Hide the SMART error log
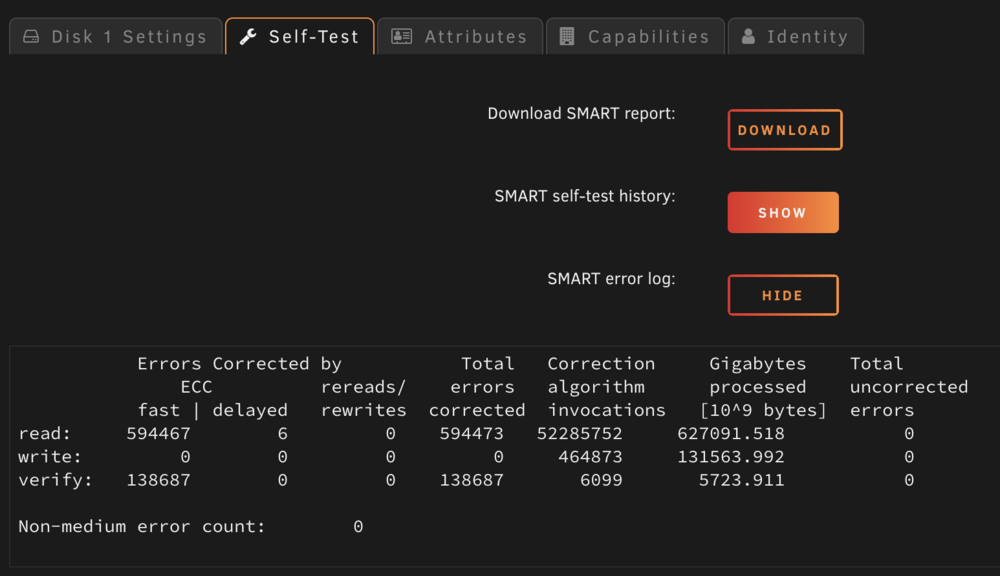 point(783,295)
